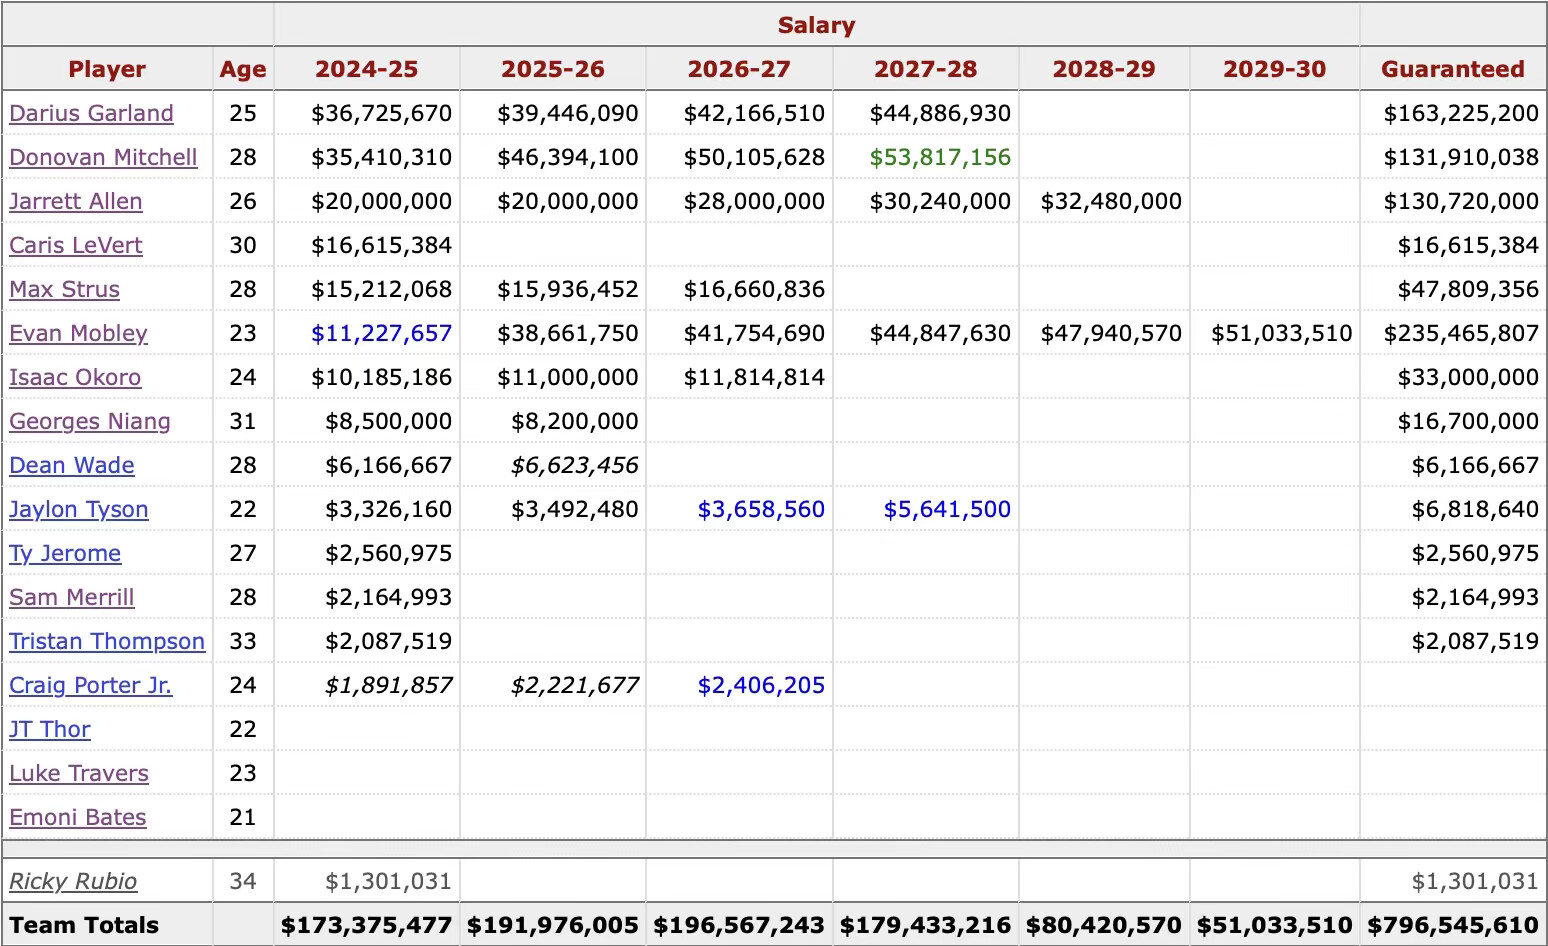Image resolution: width=1548 pixels, height=946 pixels.
Task: Open Ty Jerome player link
Action: click(65, 553)
